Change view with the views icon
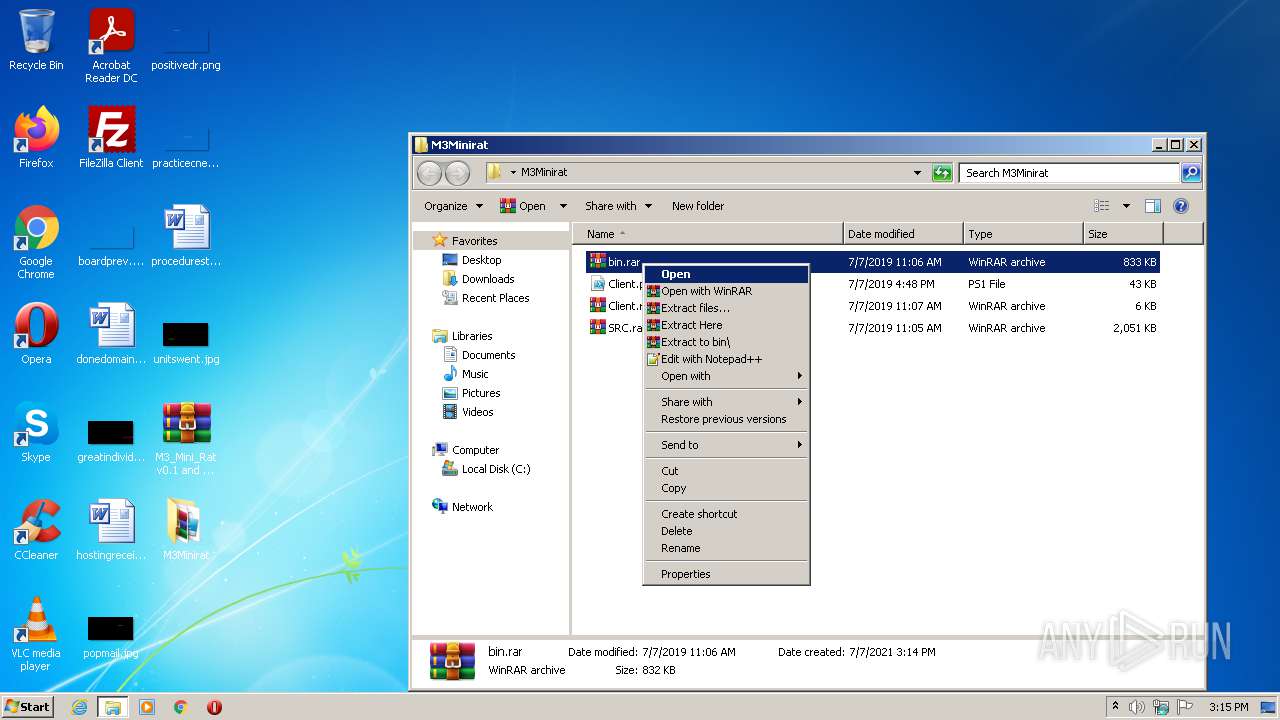Image resolution: width=1280 pixels, height=720 pixels. [1102, 206]
